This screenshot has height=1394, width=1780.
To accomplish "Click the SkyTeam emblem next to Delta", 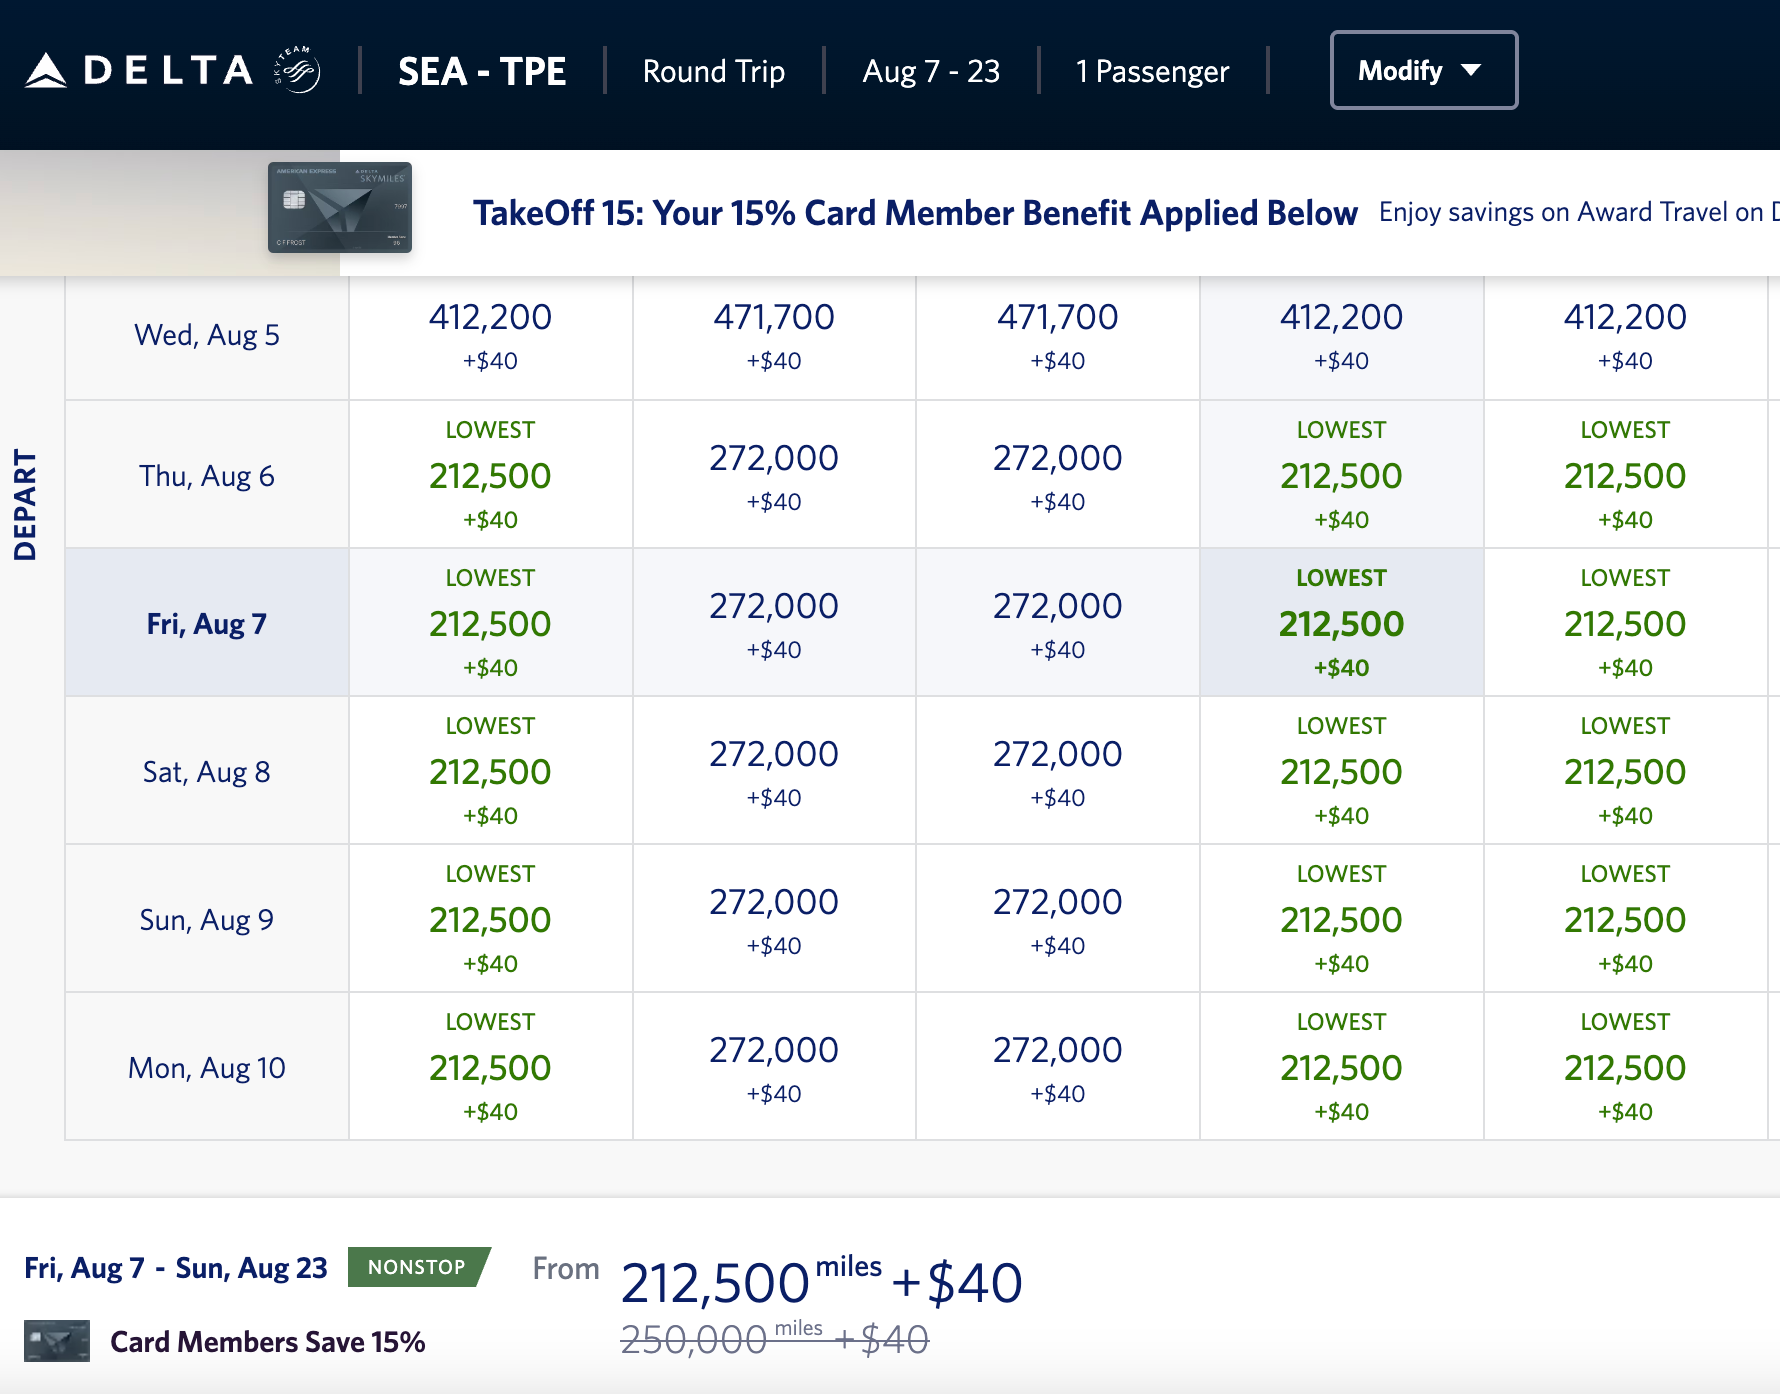I will coord(297,70).
